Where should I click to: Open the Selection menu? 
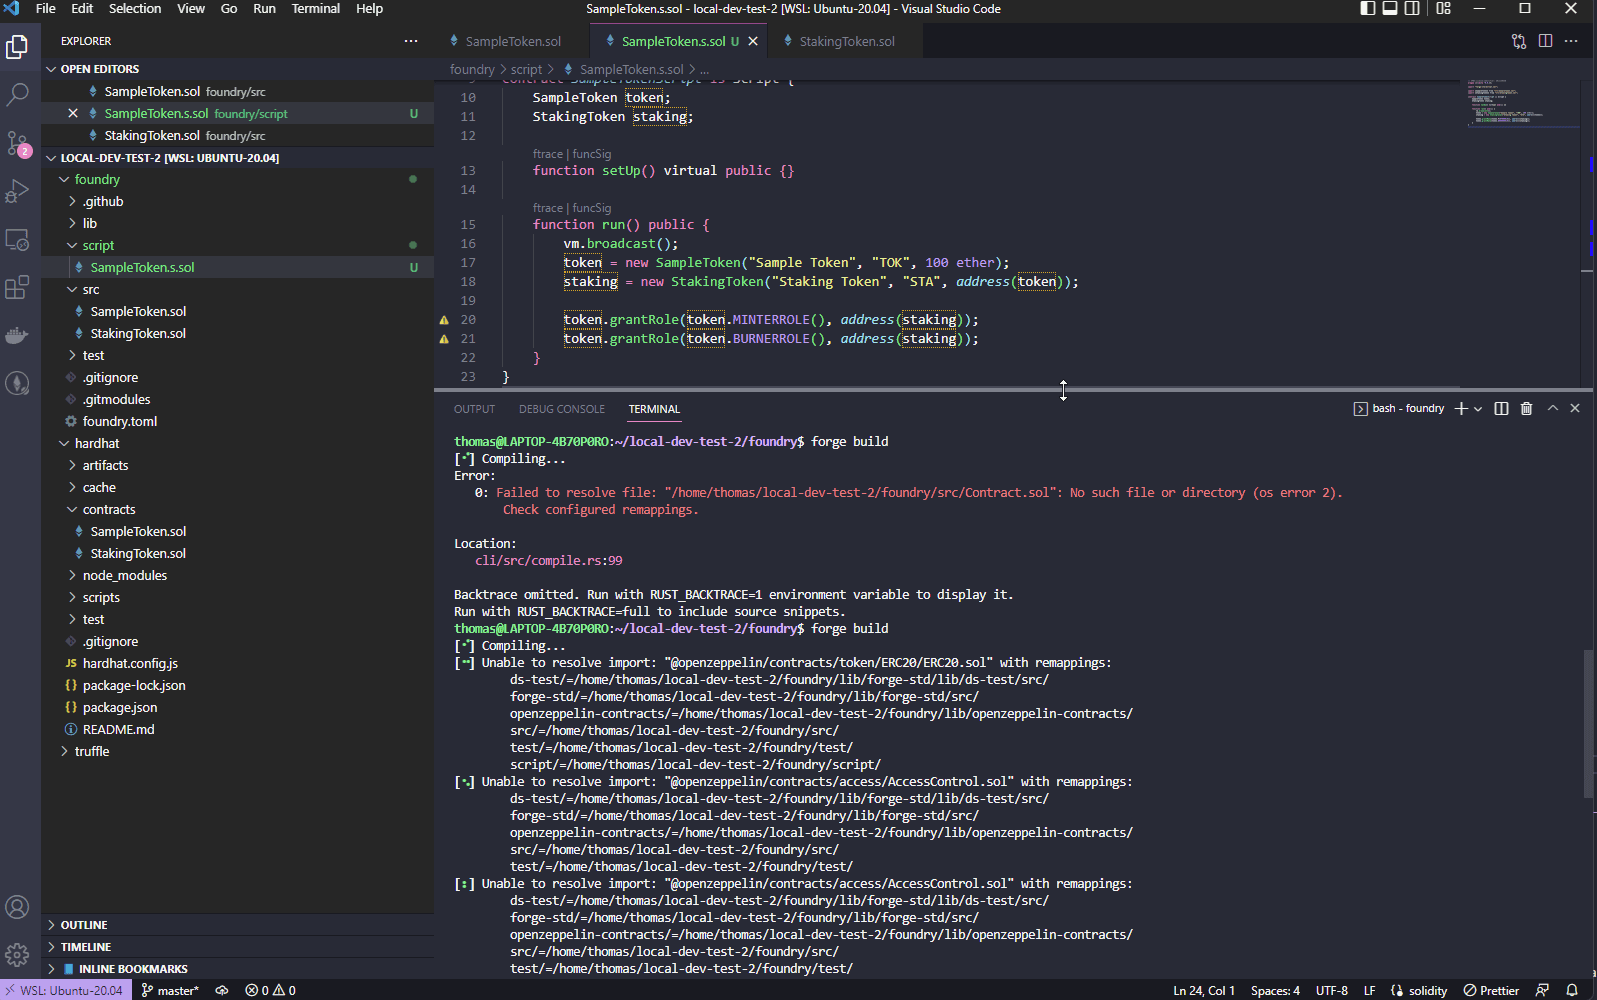click(135, 8)
